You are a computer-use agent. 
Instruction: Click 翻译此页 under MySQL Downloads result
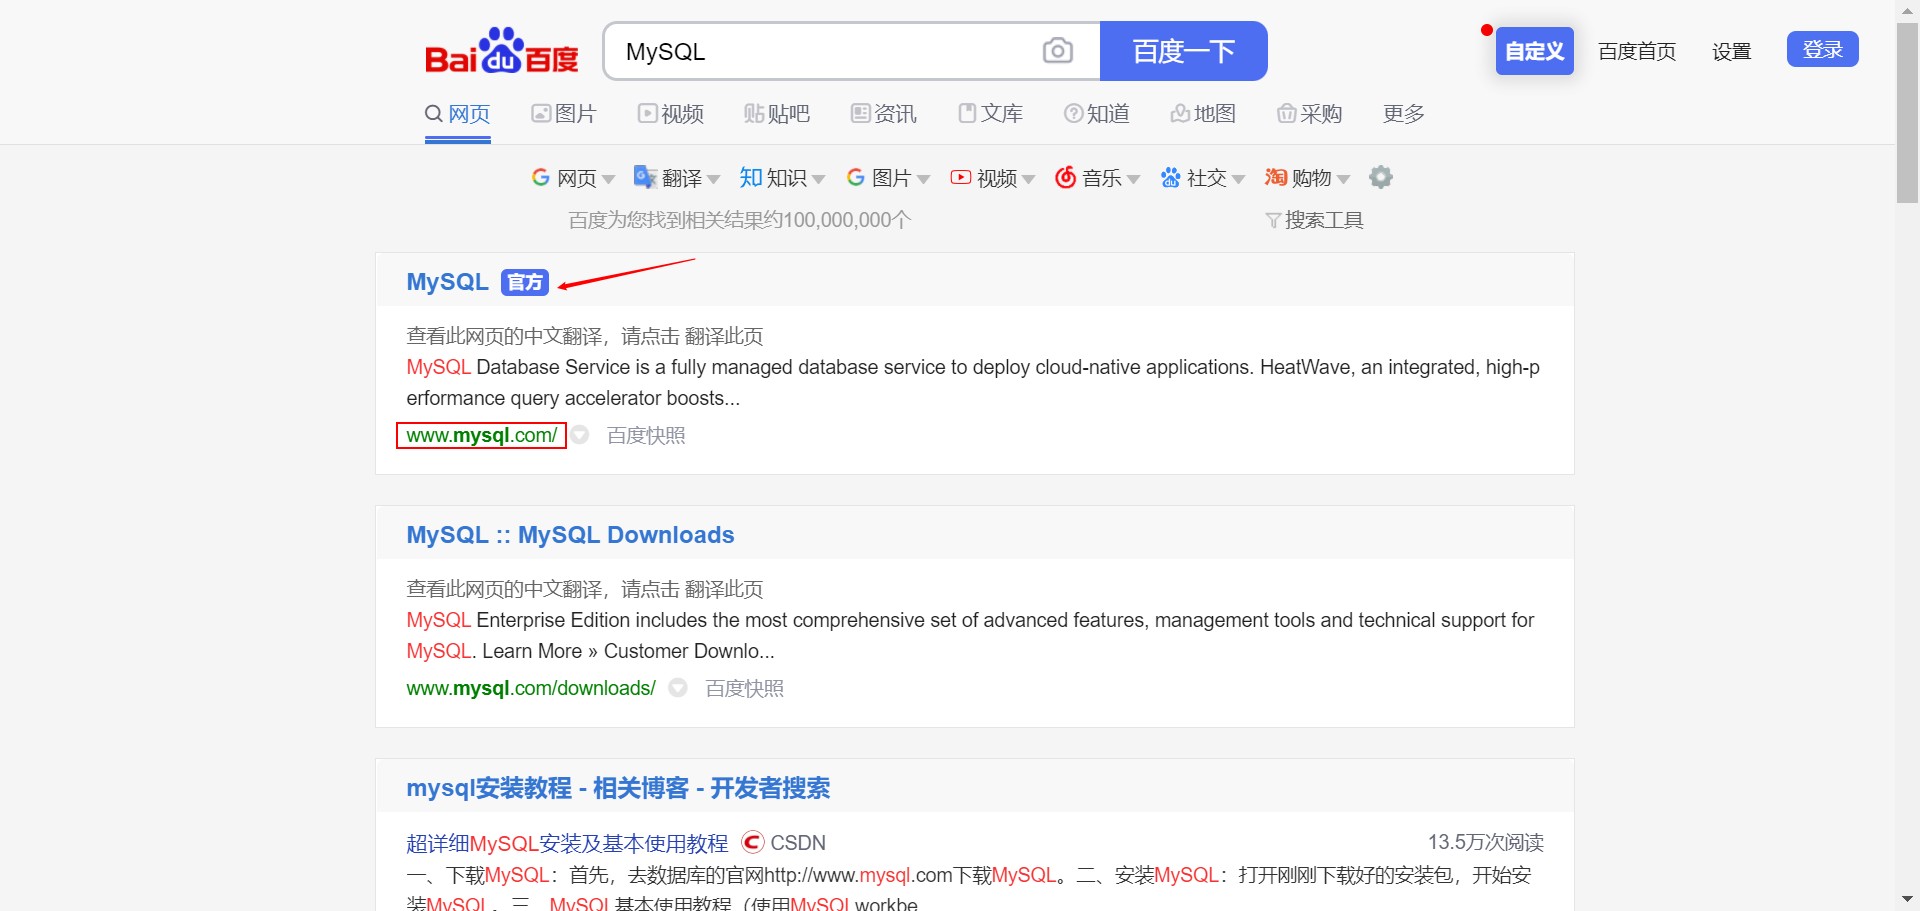coord(724,589)
